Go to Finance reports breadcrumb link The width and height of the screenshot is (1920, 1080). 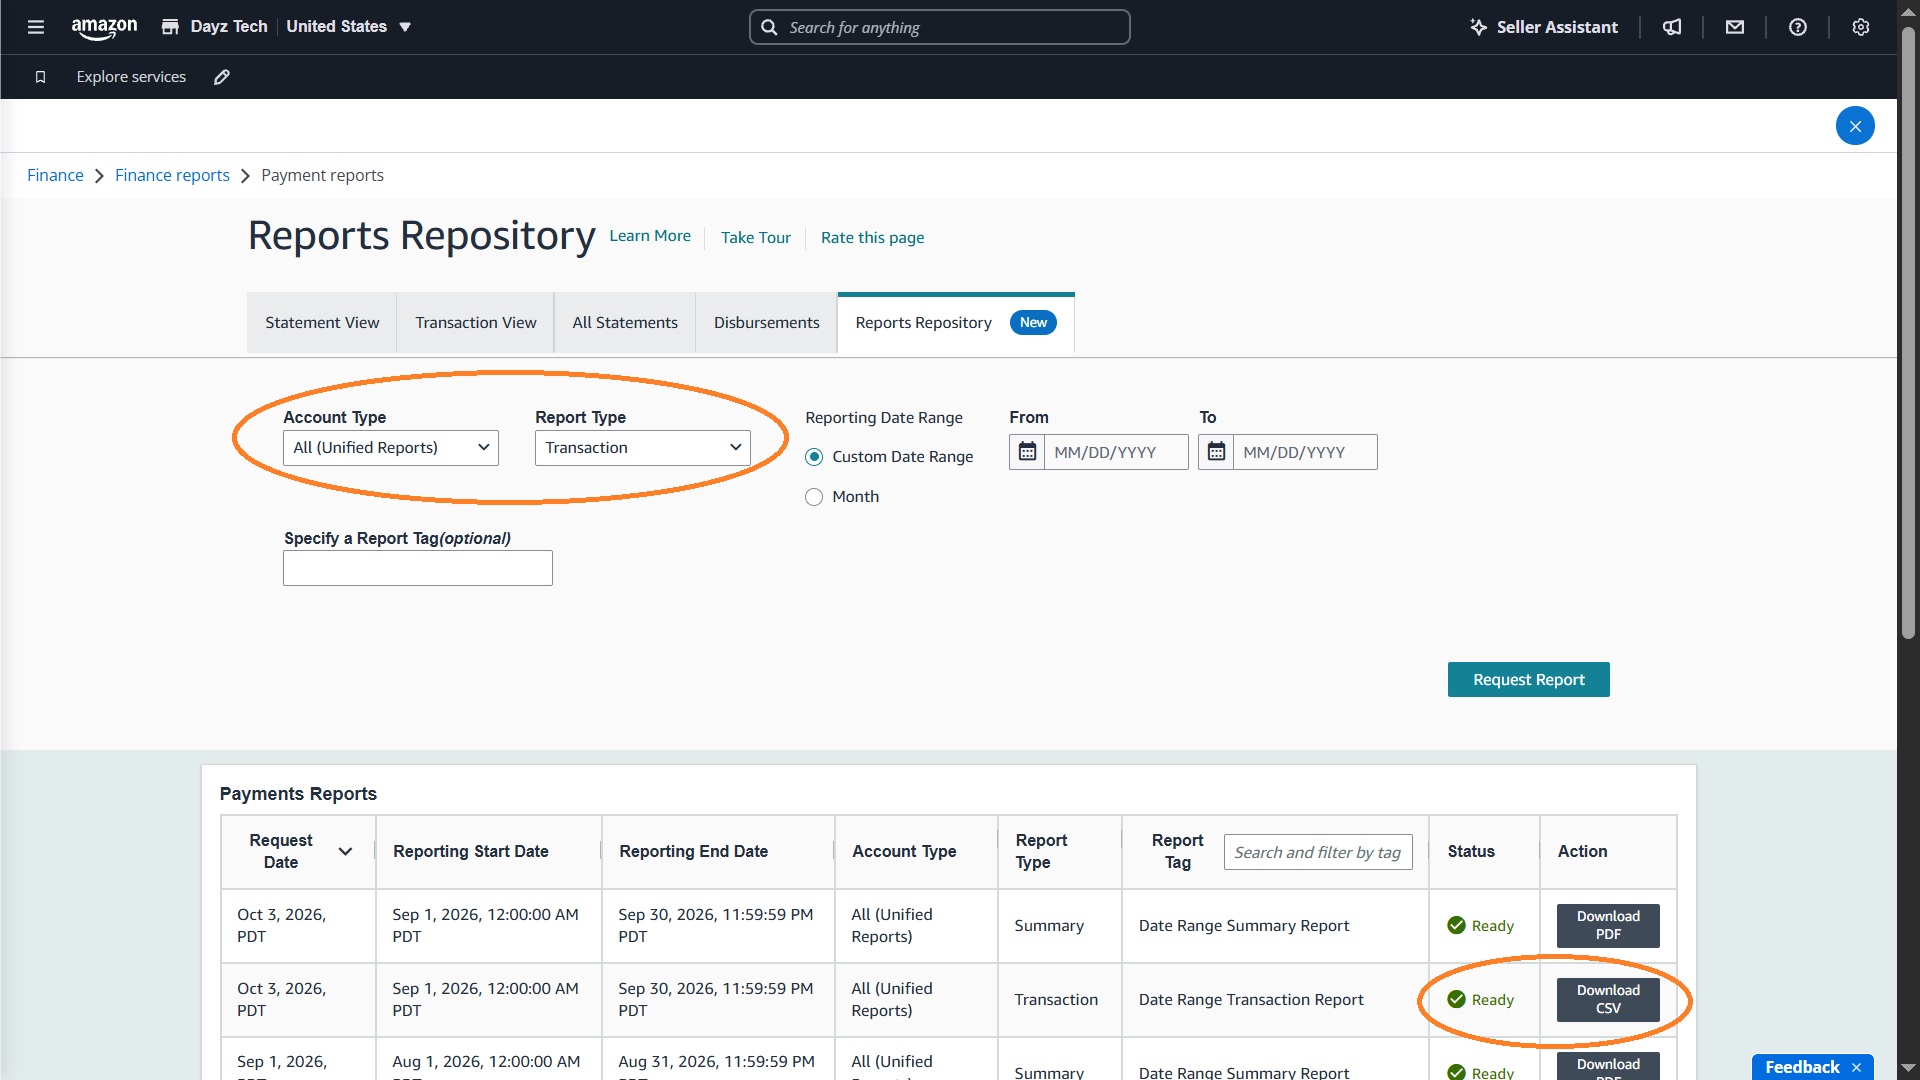pos(172,176)
